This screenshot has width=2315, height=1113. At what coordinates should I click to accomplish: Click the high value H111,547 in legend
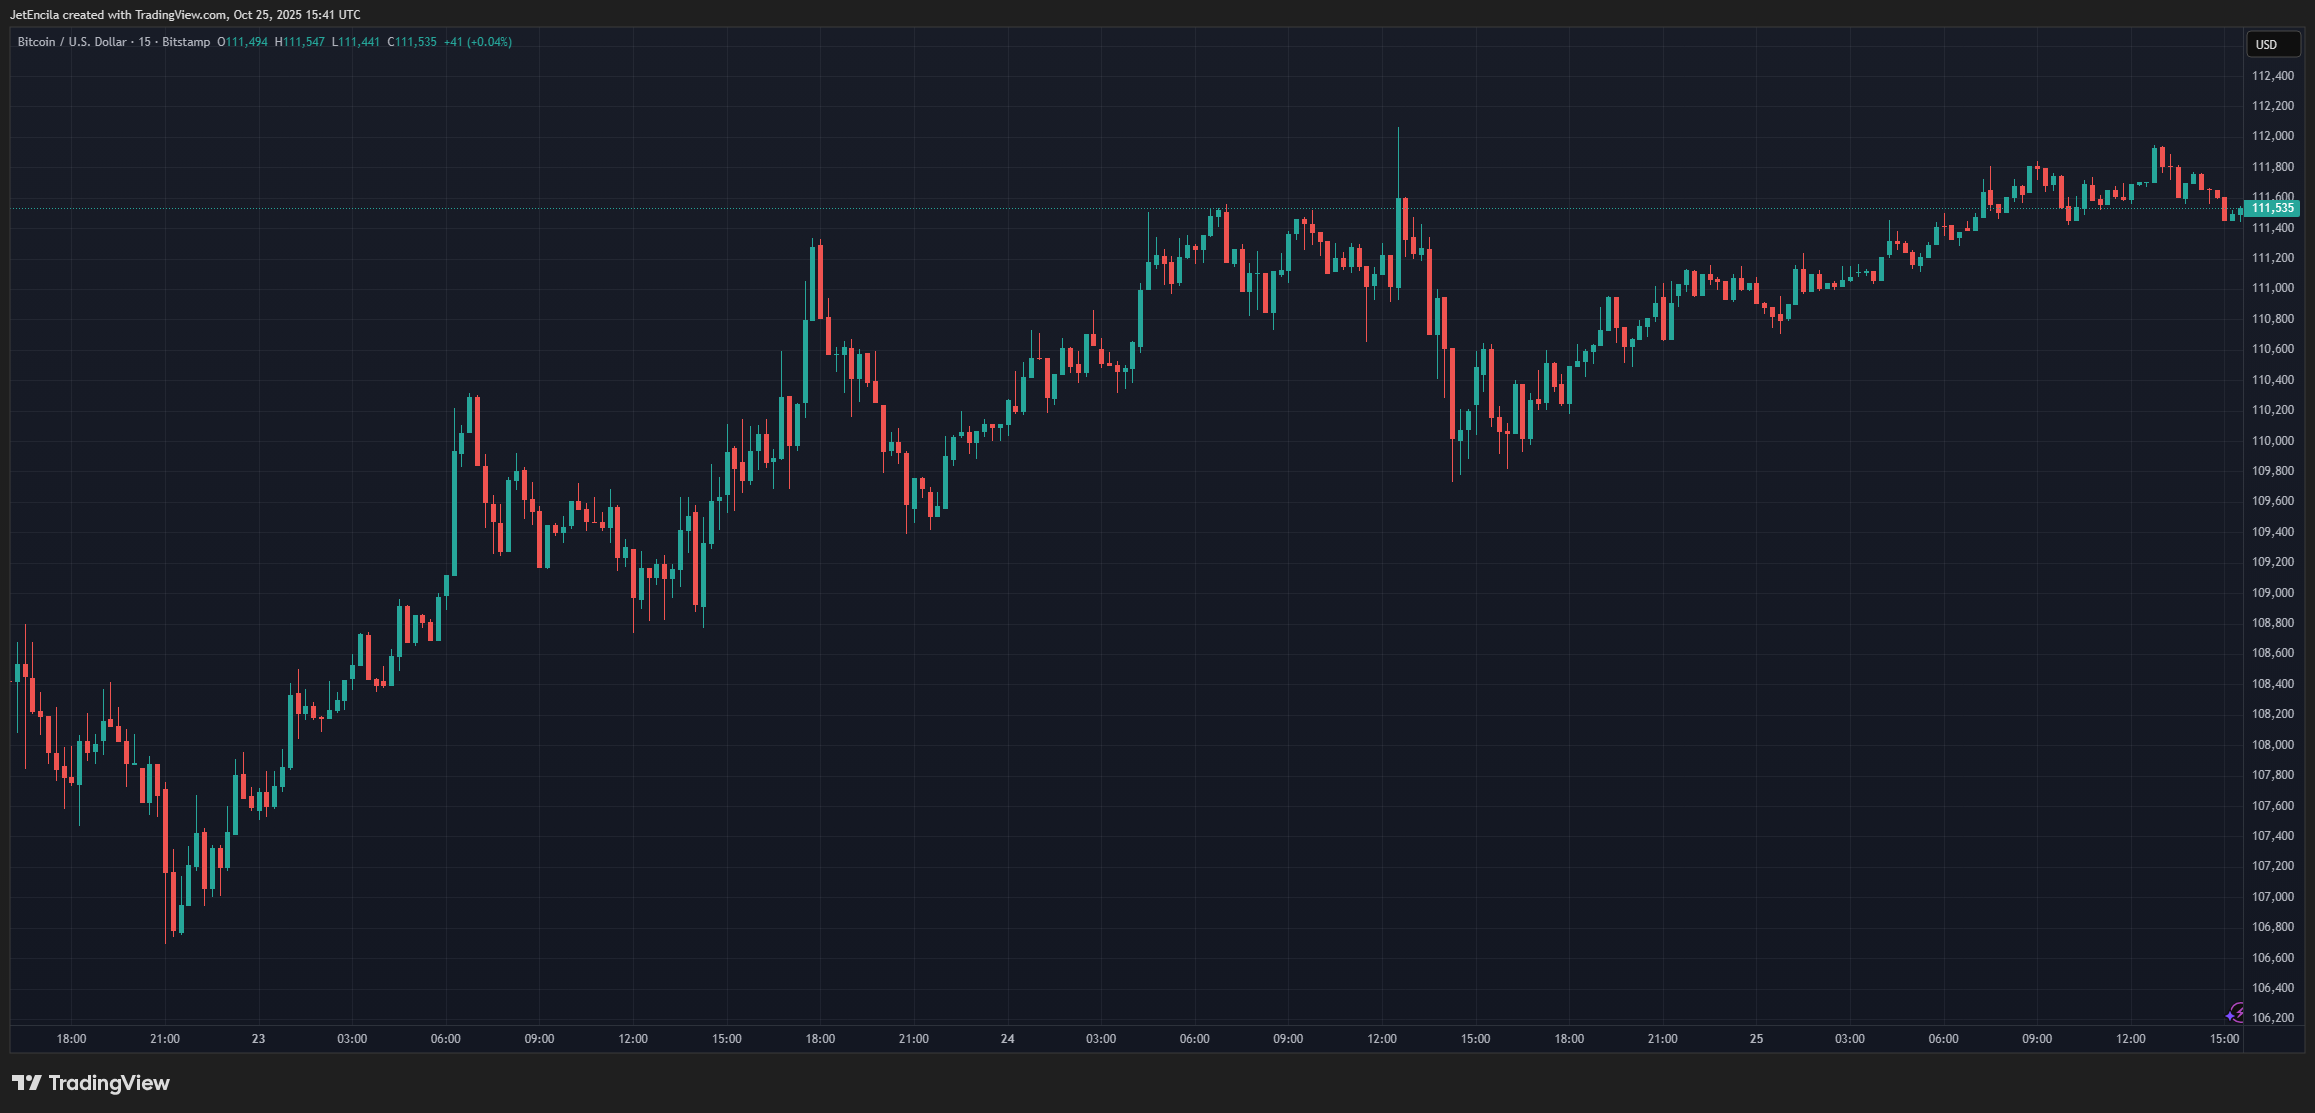[300, 42]
